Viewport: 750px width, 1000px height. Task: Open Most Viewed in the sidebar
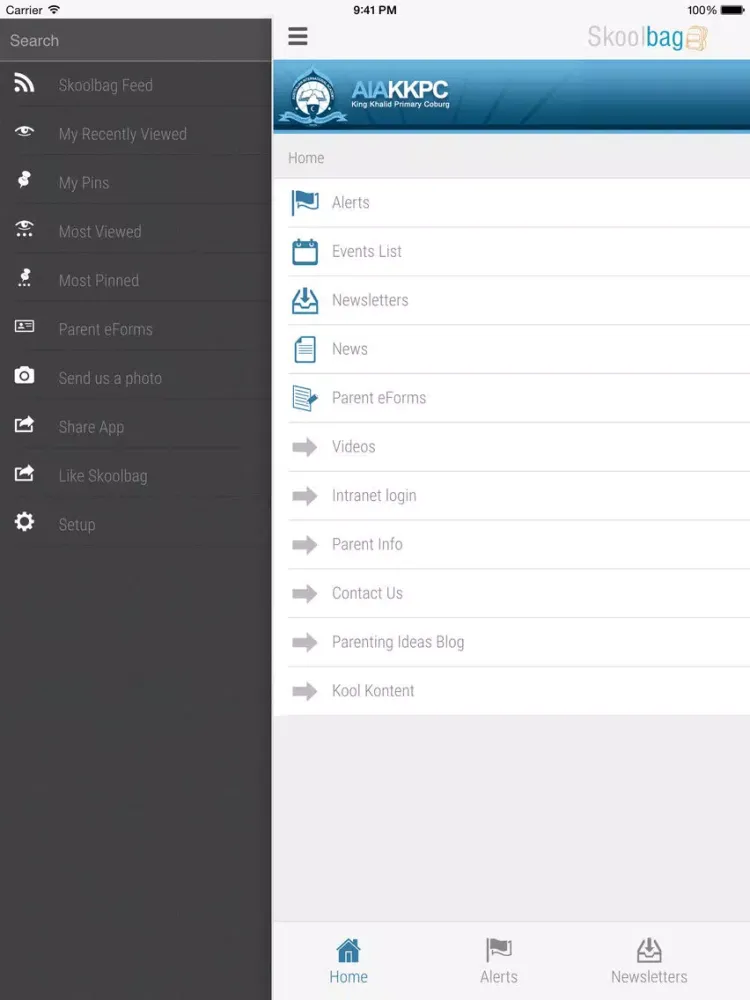(100, 232)
